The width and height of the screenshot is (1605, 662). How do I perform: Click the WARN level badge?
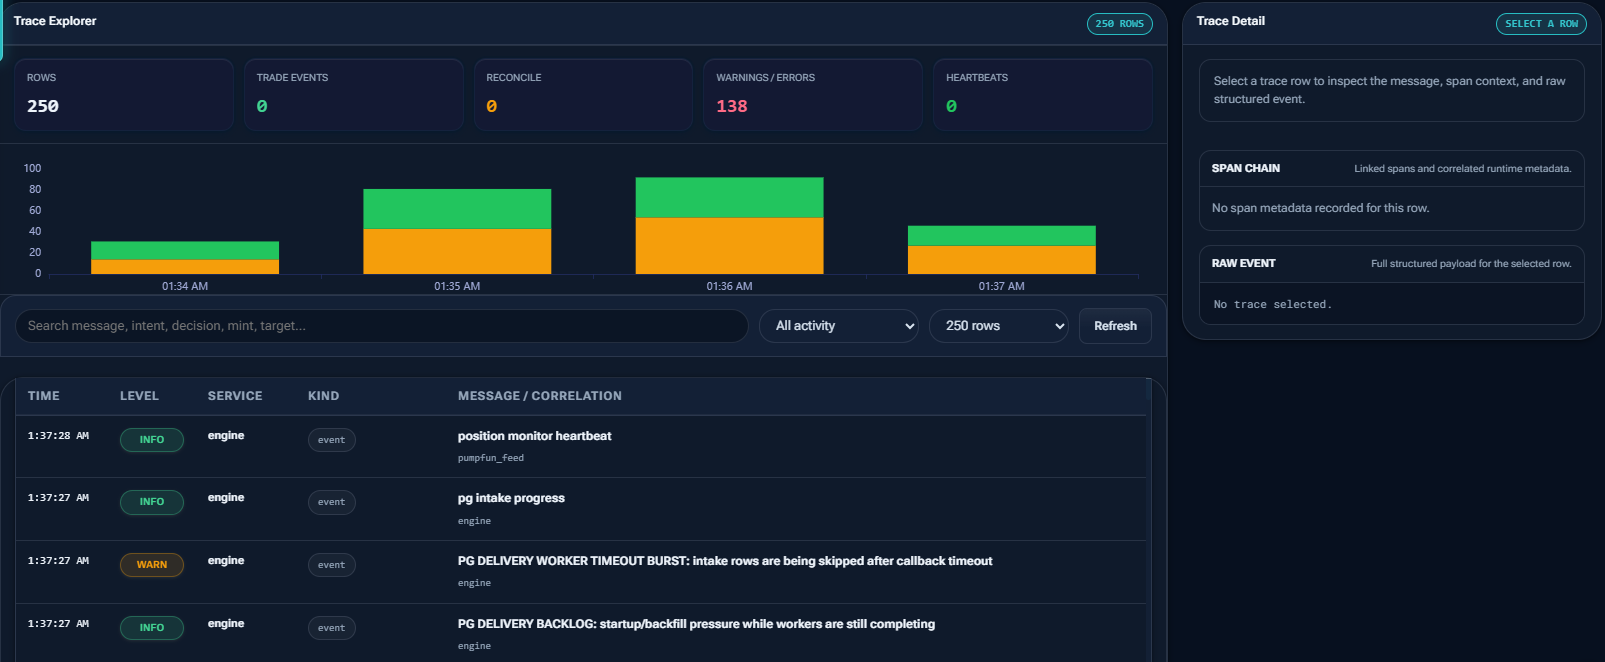[152, 565]
